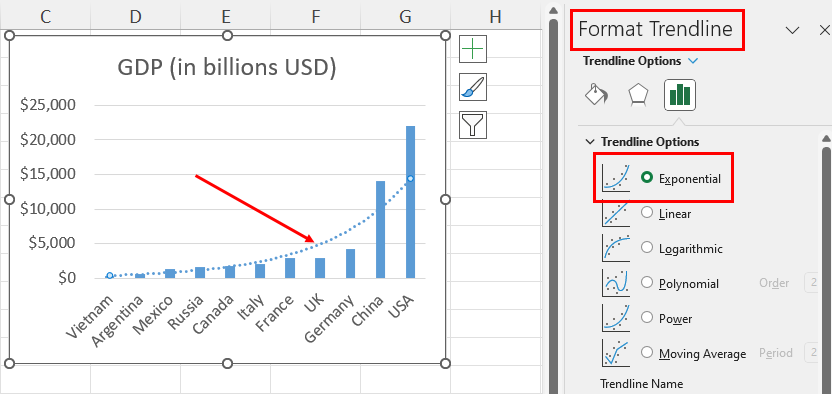Image resolution: width=832 pixels, height=394 pixels.
Task: Collapse the Trendline Options section
Action: (x=590, y=142)
